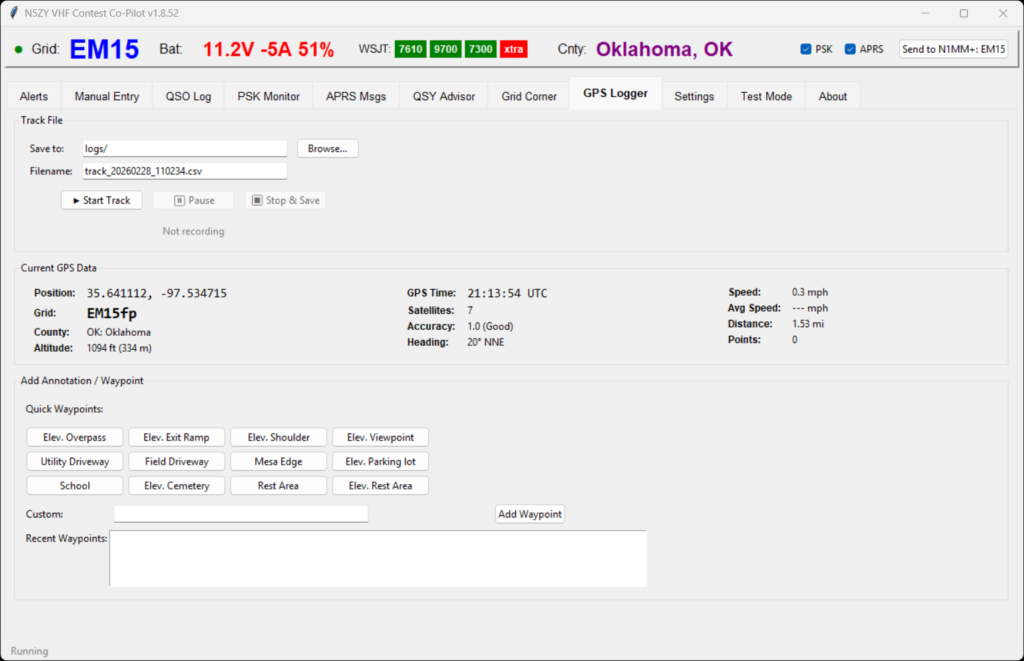Click the Filename input field

(183, 171)
